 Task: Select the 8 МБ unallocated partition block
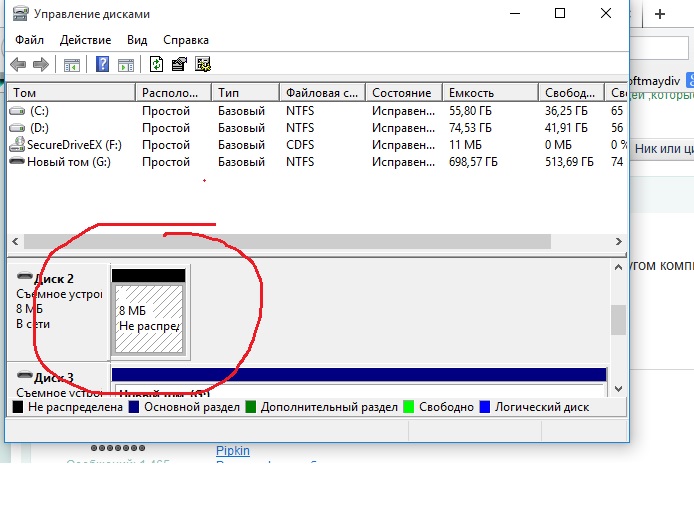pos(149,318)
